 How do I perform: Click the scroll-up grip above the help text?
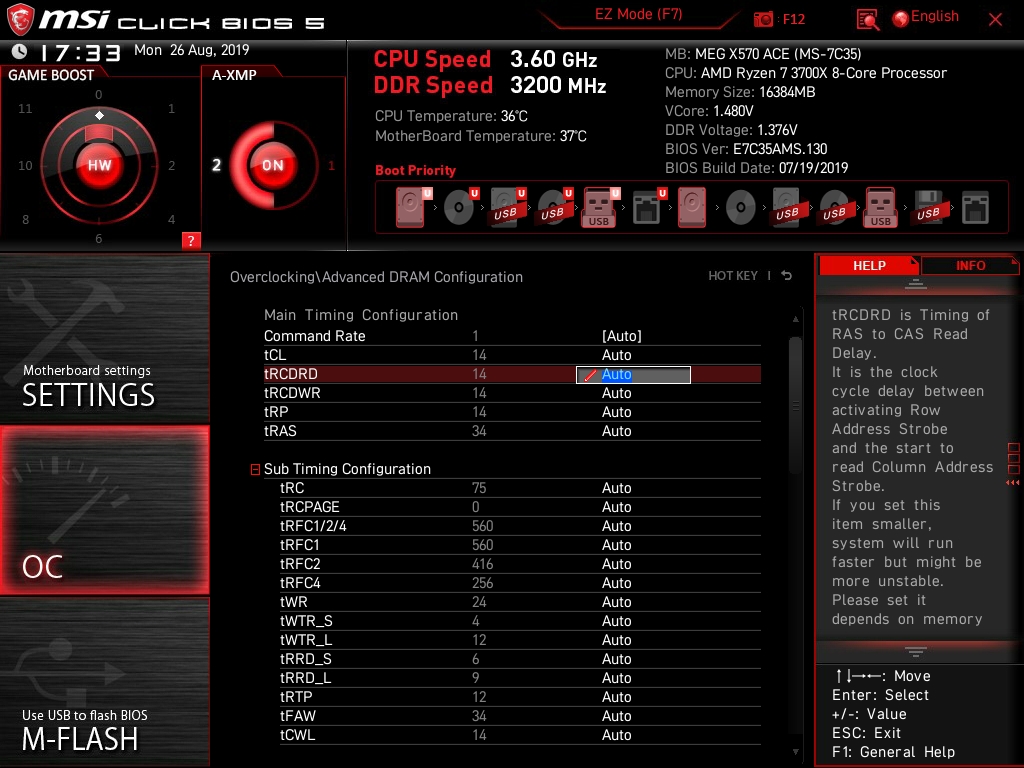[x=916, y=284]
